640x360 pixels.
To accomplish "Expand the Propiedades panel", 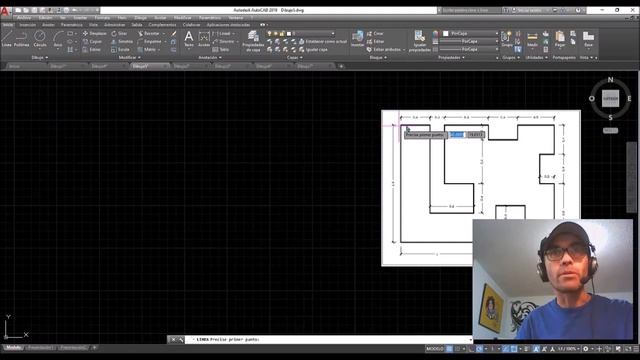I will (x=451, y=58).
